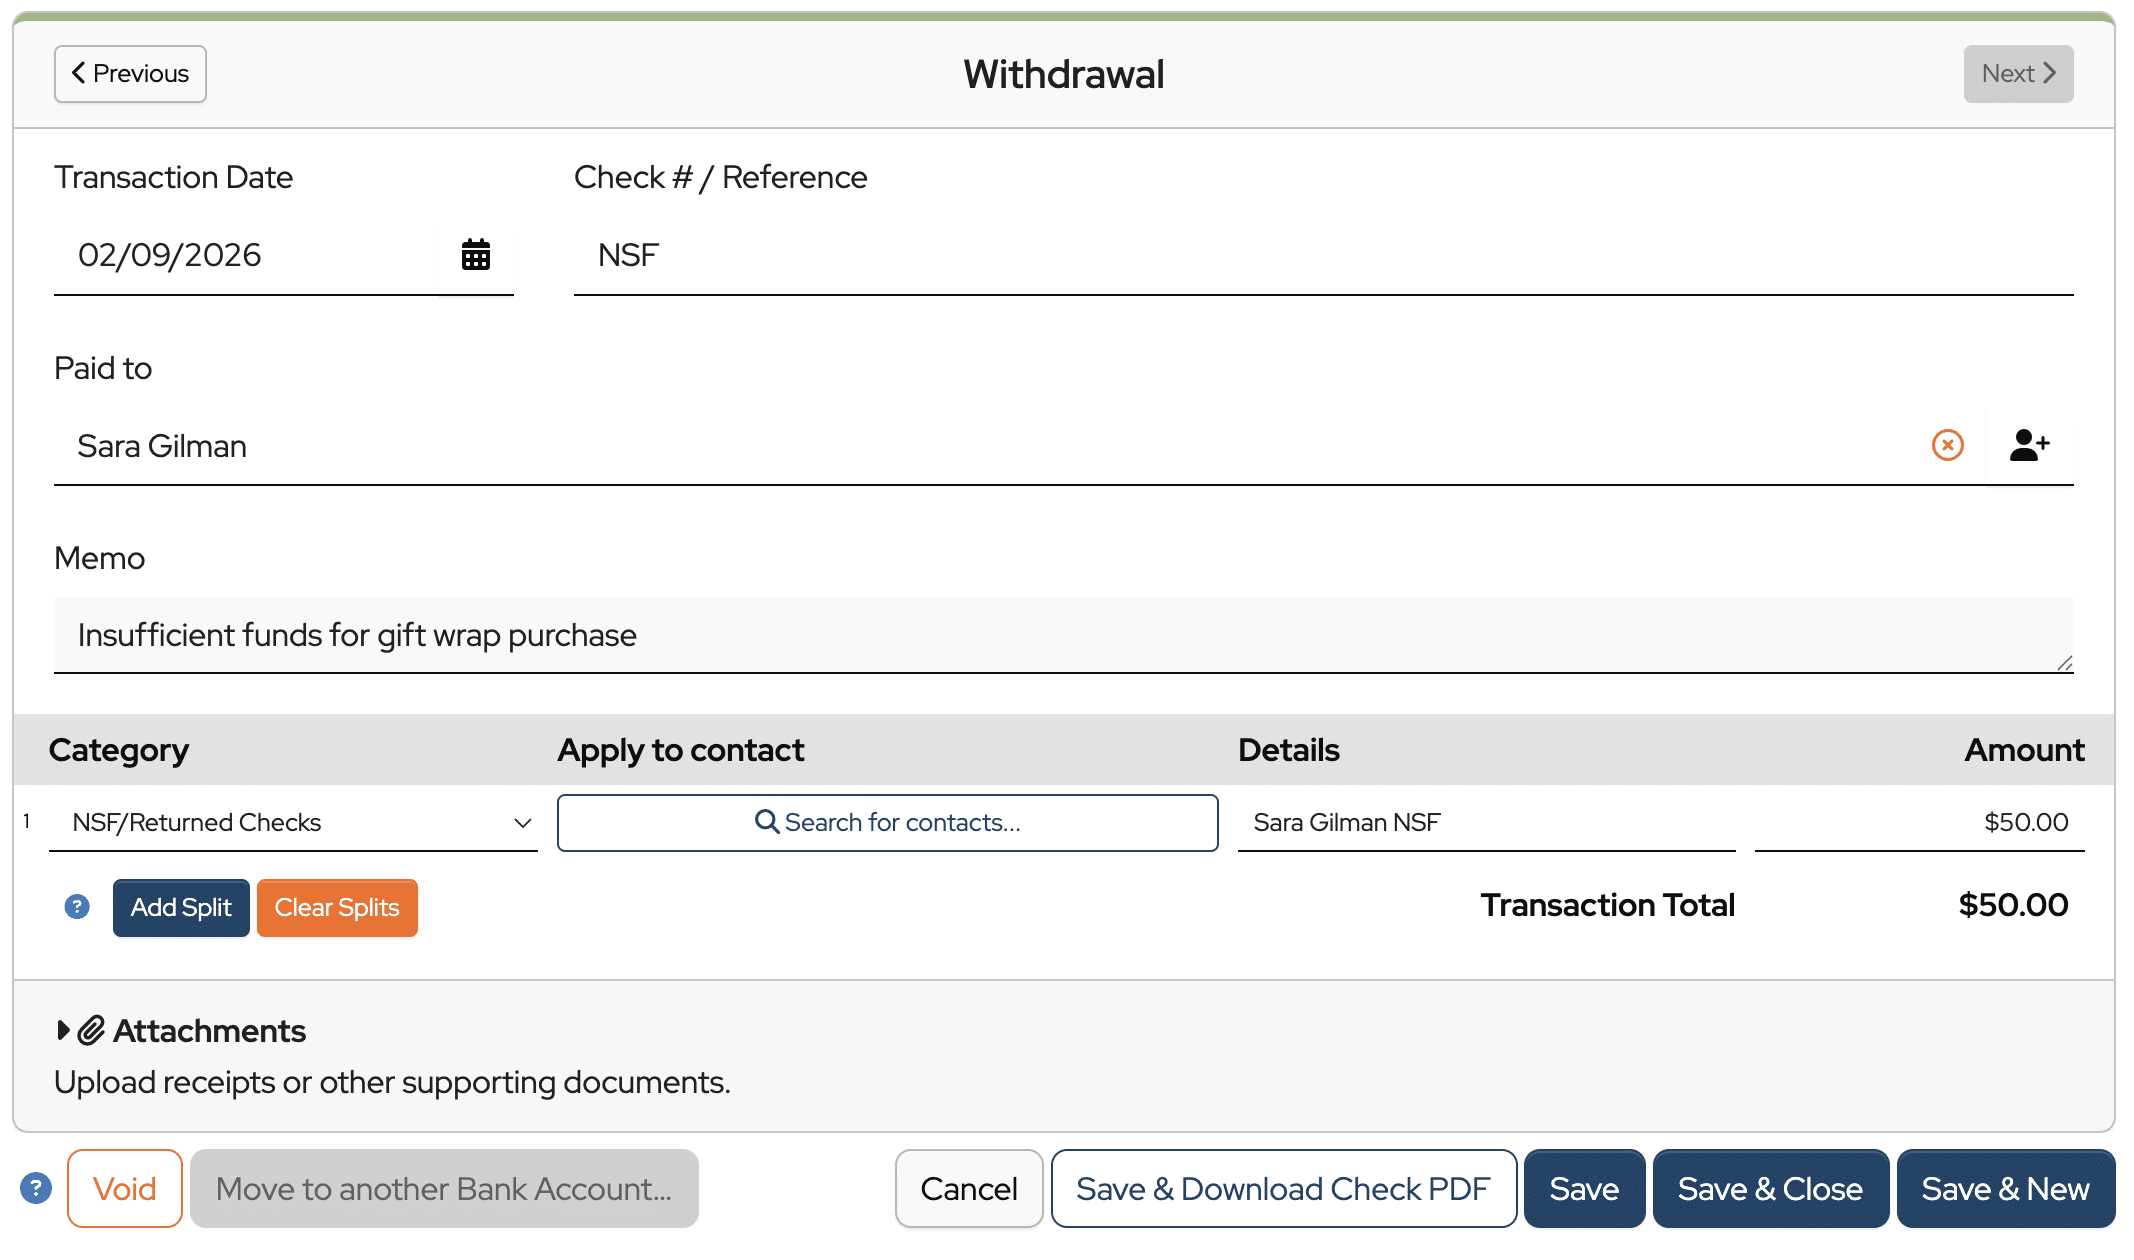This screenshot has height=1260, width=2134.
Task: Cancel editing the withdrawal
Action: click(969, 1188)
